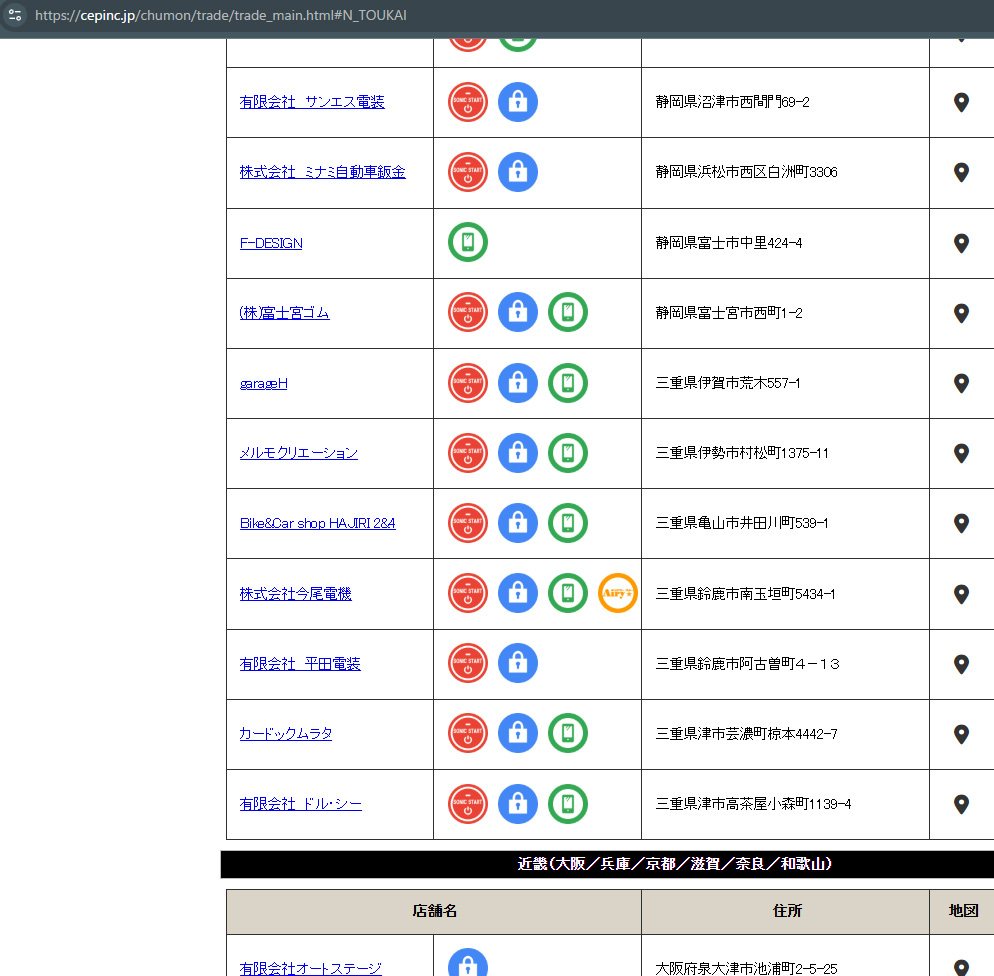Open the 有限会社オートステージ link
Viewport: 994px width, 976px height.
[x=310, y=968]
